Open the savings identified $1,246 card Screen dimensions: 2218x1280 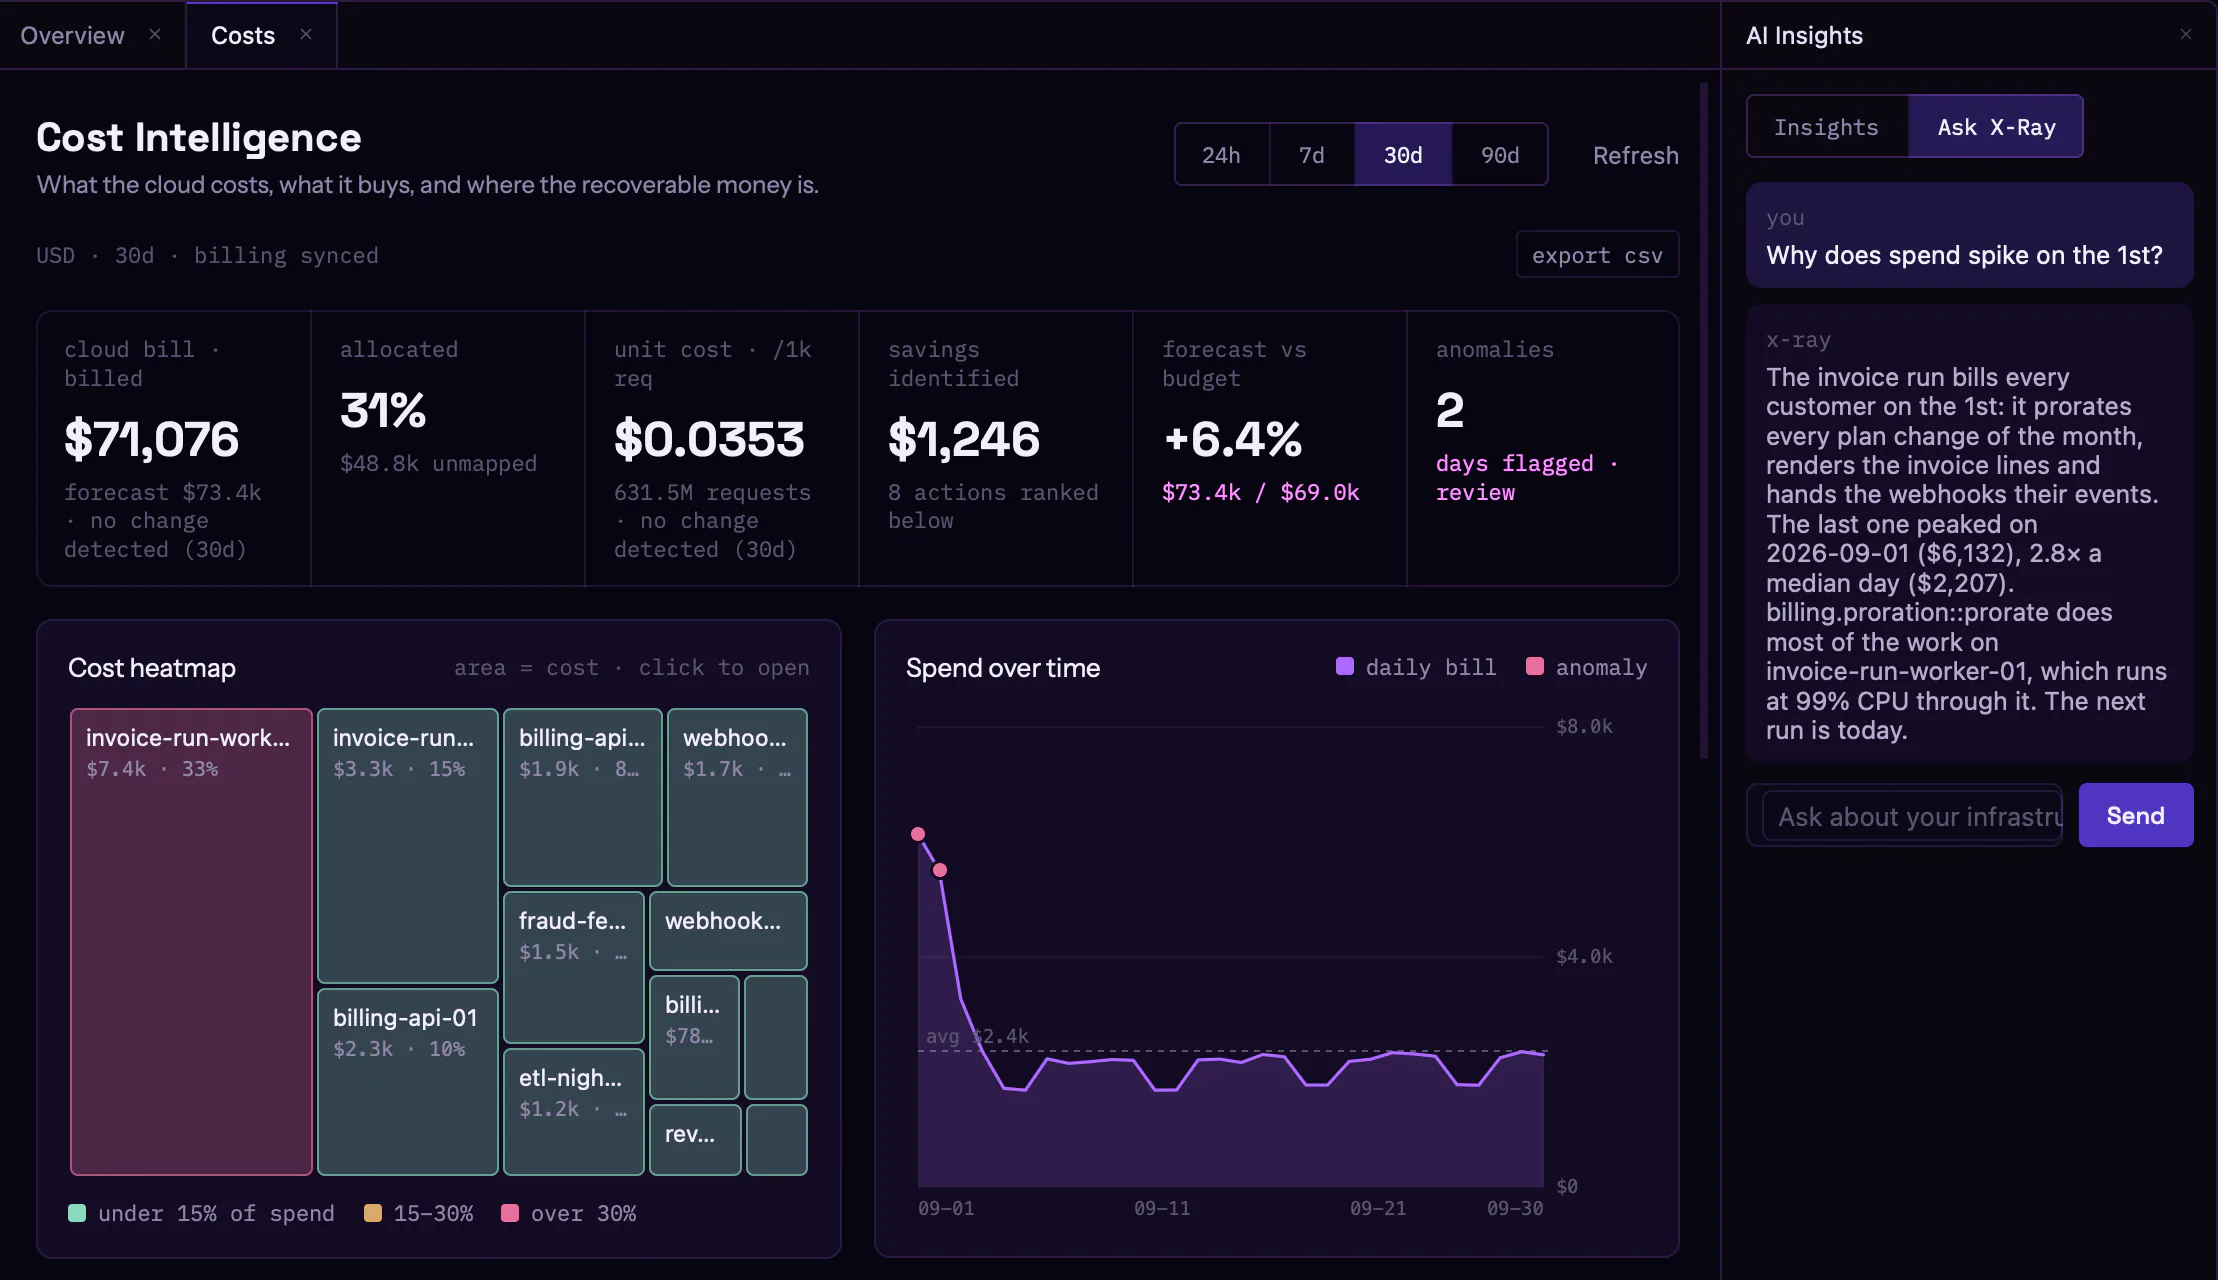(x=996, y=448)
